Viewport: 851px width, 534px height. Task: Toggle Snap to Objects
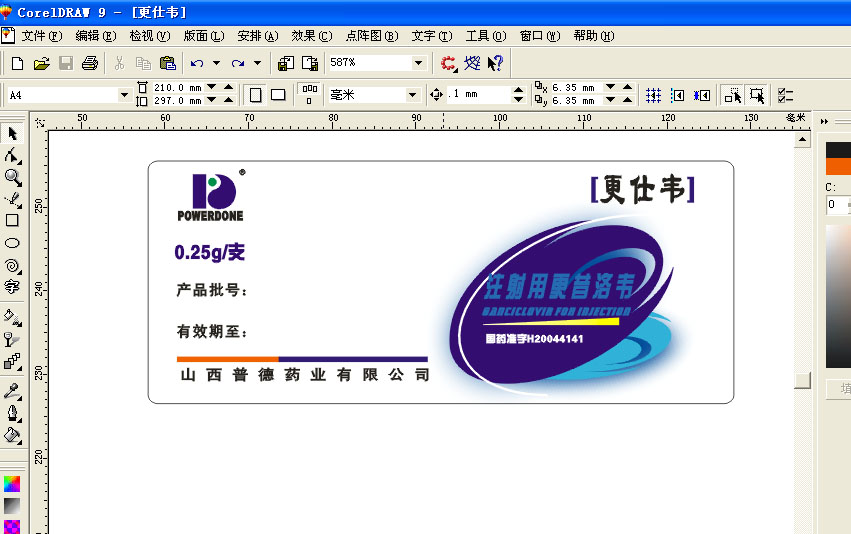point(701,96)
